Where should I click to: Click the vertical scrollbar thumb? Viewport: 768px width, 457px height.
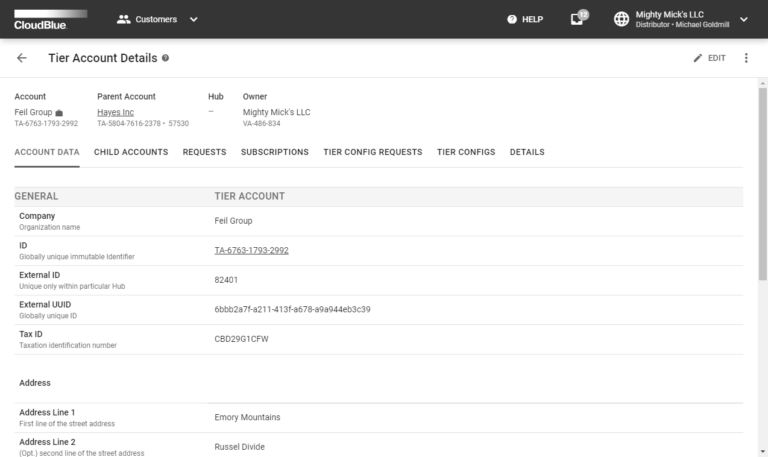click(763, 184)
